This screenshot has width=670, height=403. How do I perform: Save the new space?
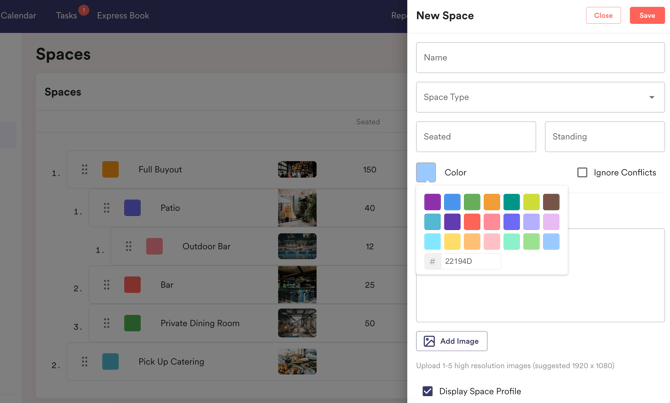tap(647, 15)
